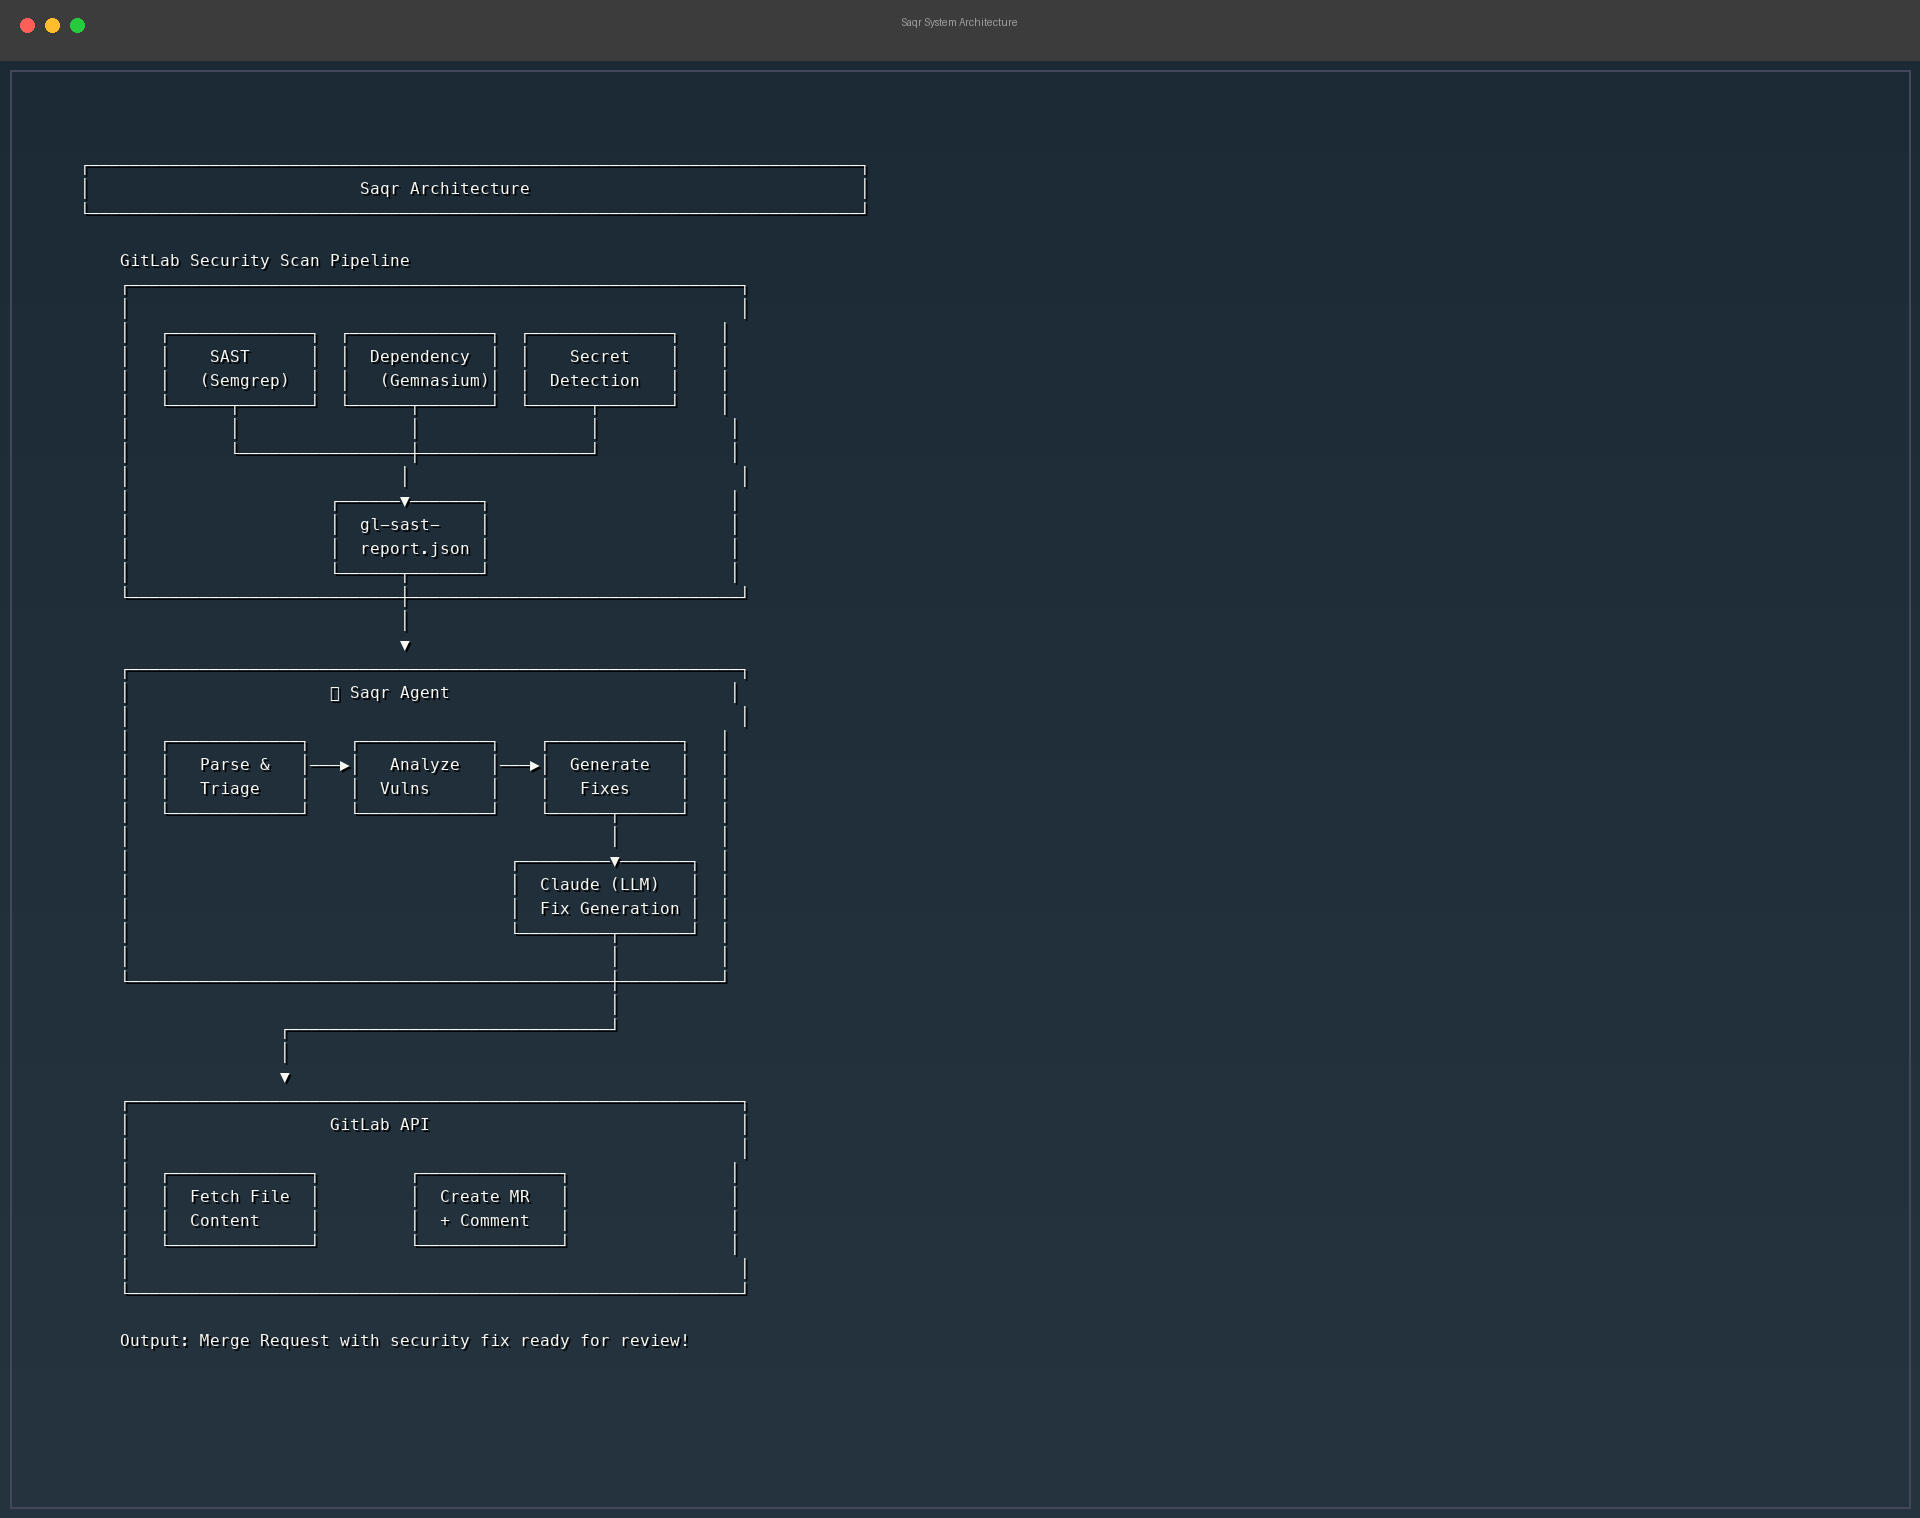Click the Analyze Vulns box
Viewport: 1920px width, 1518px height.
[424, 777]
